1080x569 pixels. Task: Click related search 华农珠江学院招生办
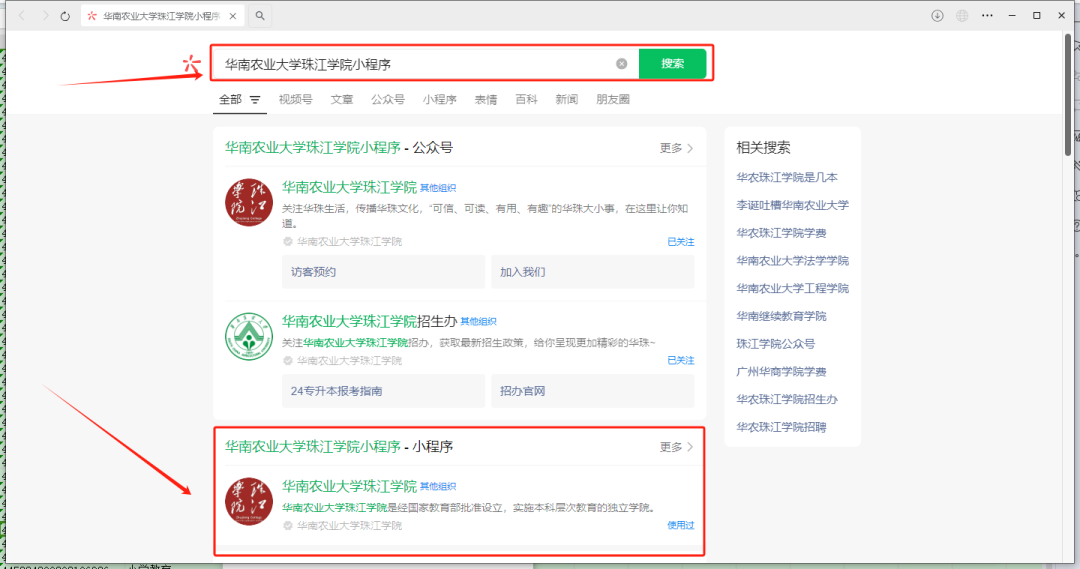pyautogui.click(x=787, y=399)
